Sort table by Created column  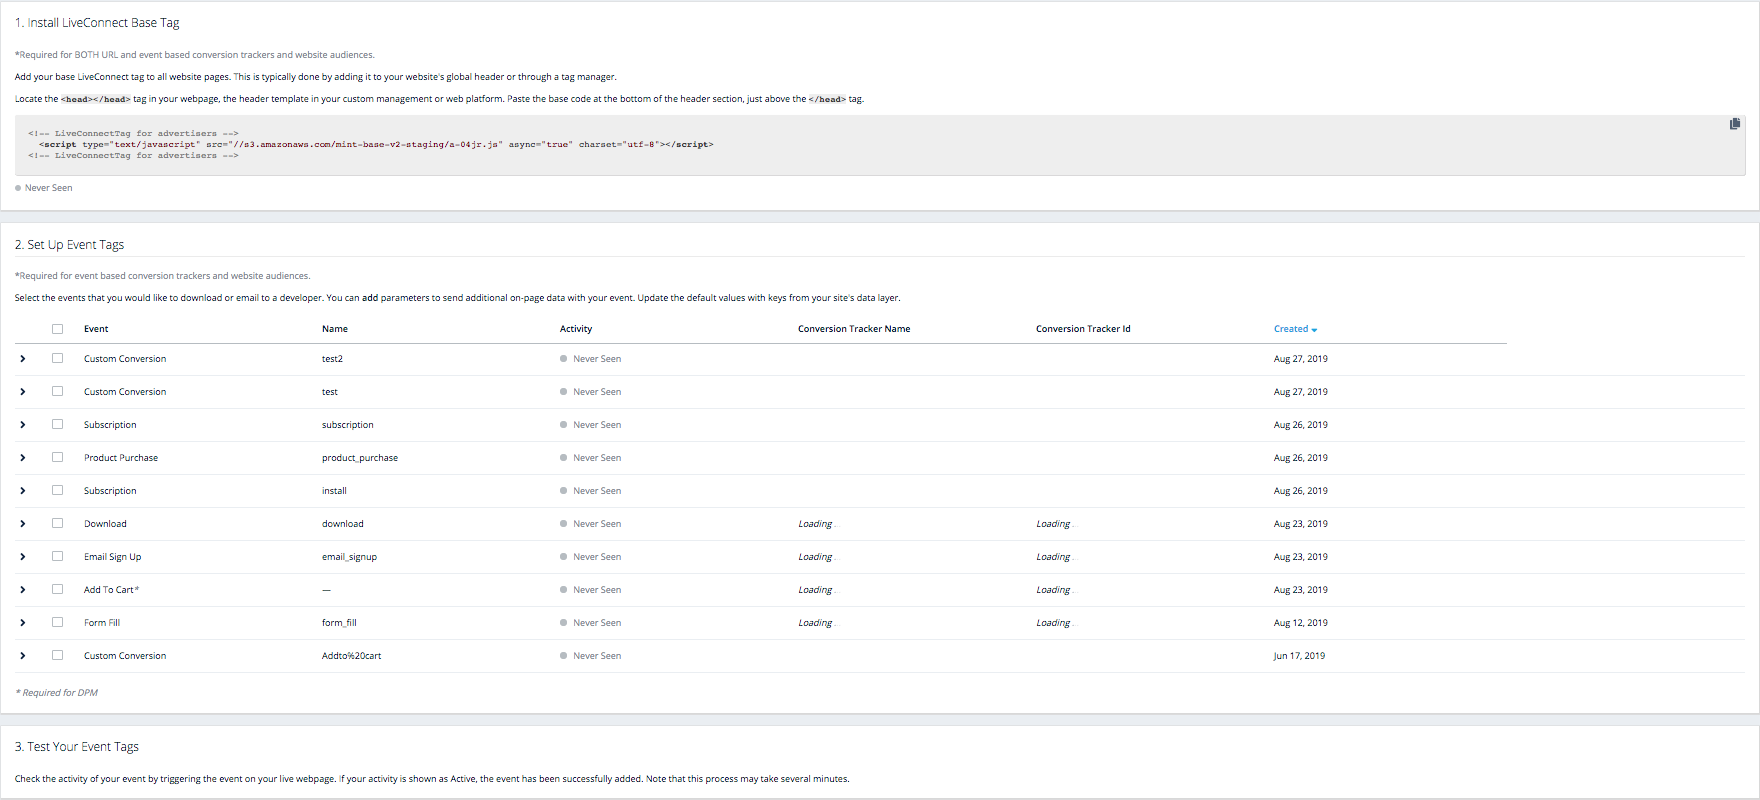click(x=1295, y=329)
